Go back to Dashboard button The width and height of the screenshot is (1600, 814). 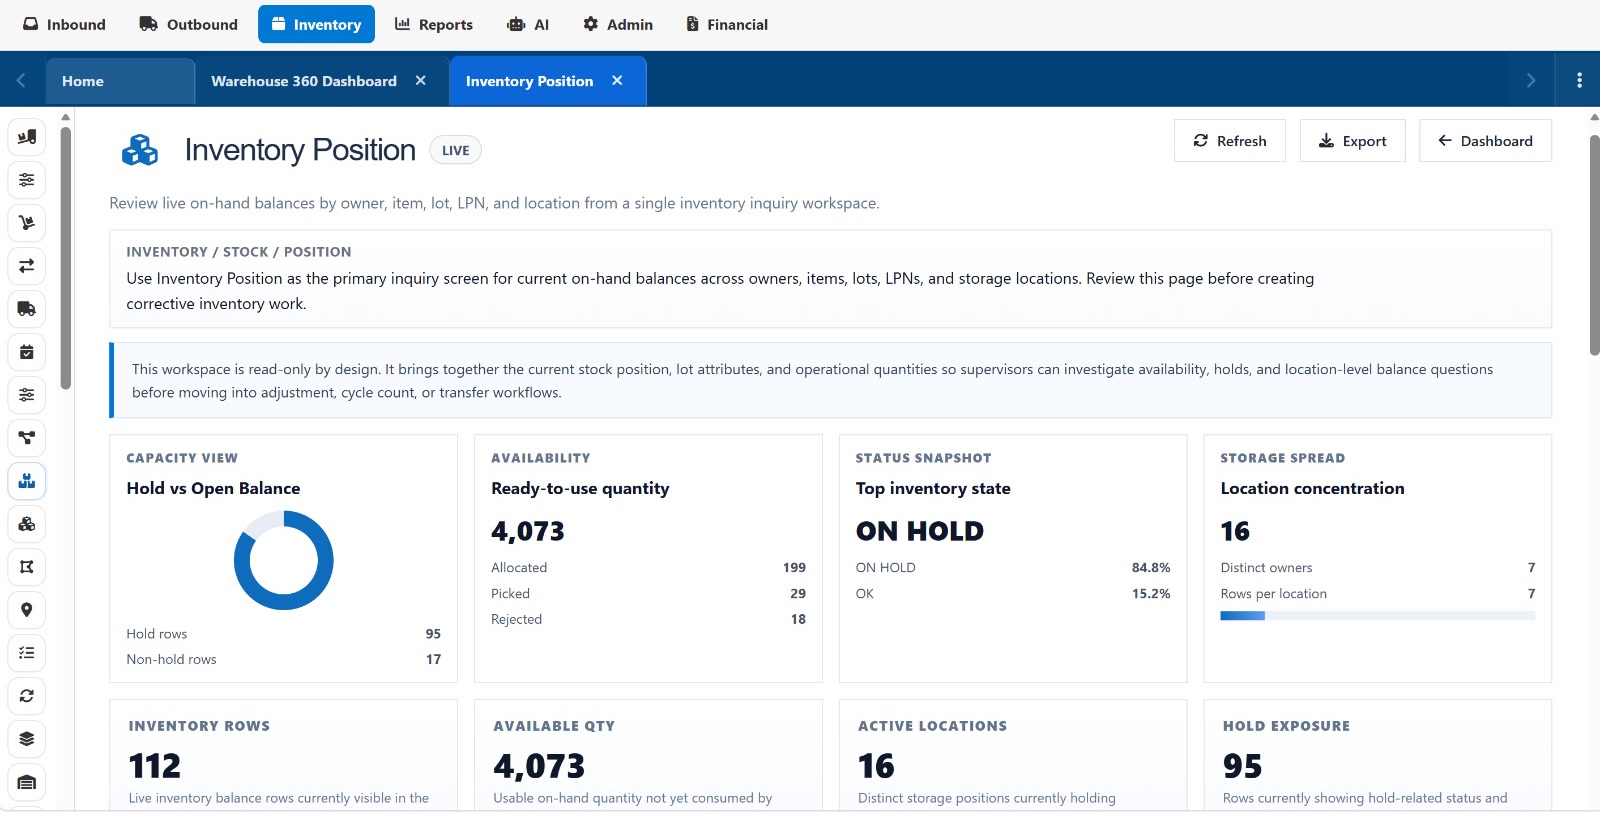click(1485, 141)
